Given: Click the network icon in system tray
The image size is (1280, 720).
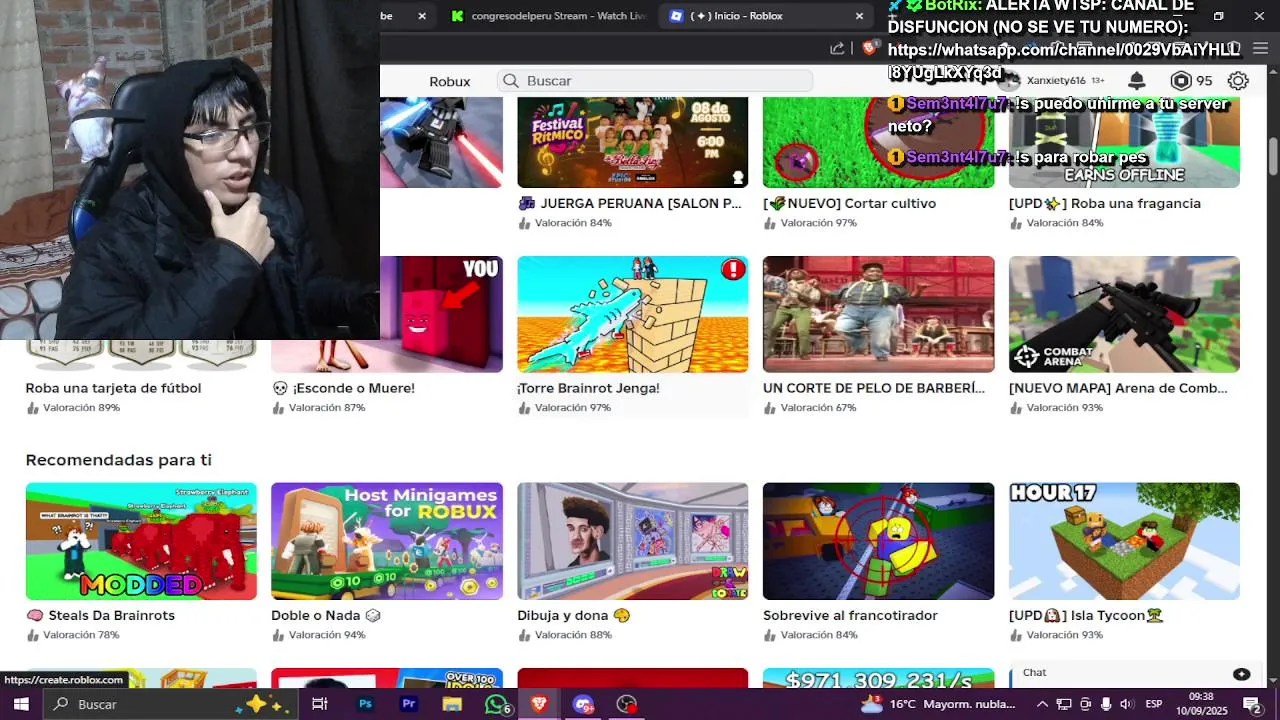Looking at the screenshot, I should 1064,704.
